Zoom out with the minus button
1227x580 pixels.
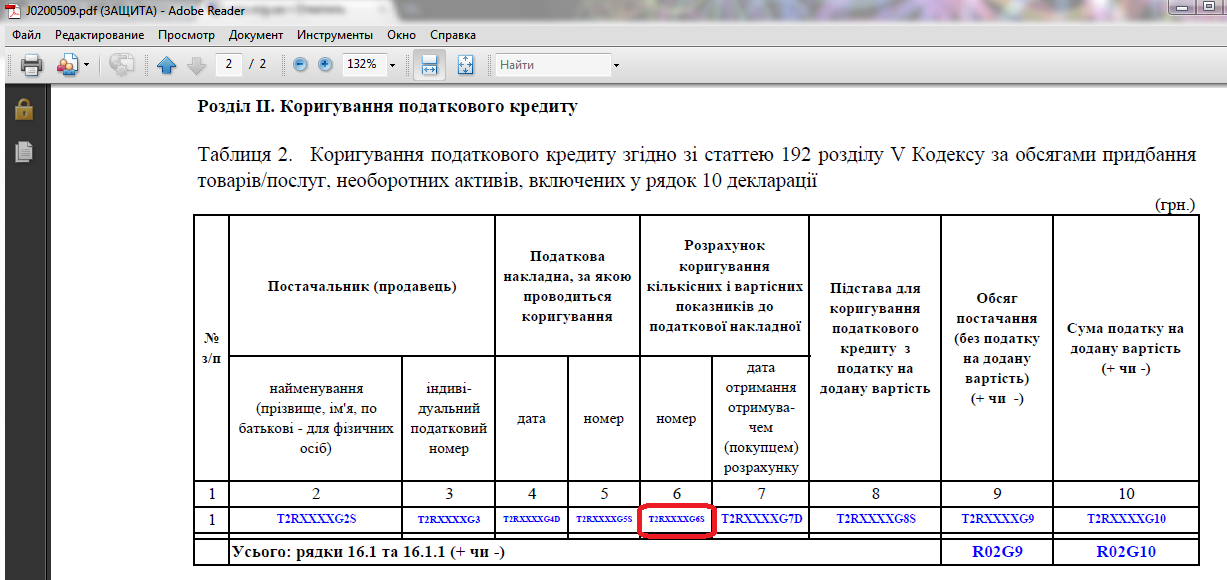[x=300, y=64]
